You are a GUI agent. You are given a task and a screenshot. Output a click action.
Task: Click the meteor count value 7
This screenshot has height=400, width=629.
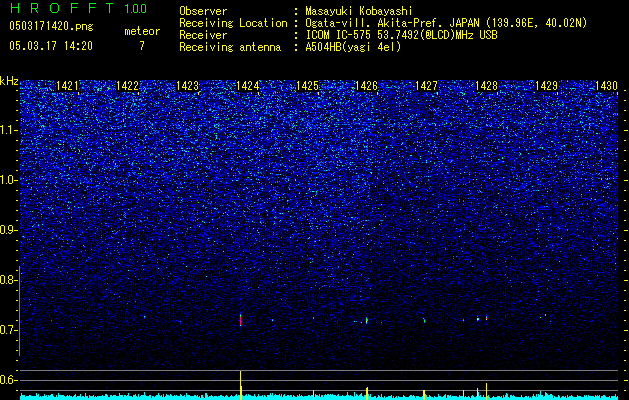click(142, 46)
